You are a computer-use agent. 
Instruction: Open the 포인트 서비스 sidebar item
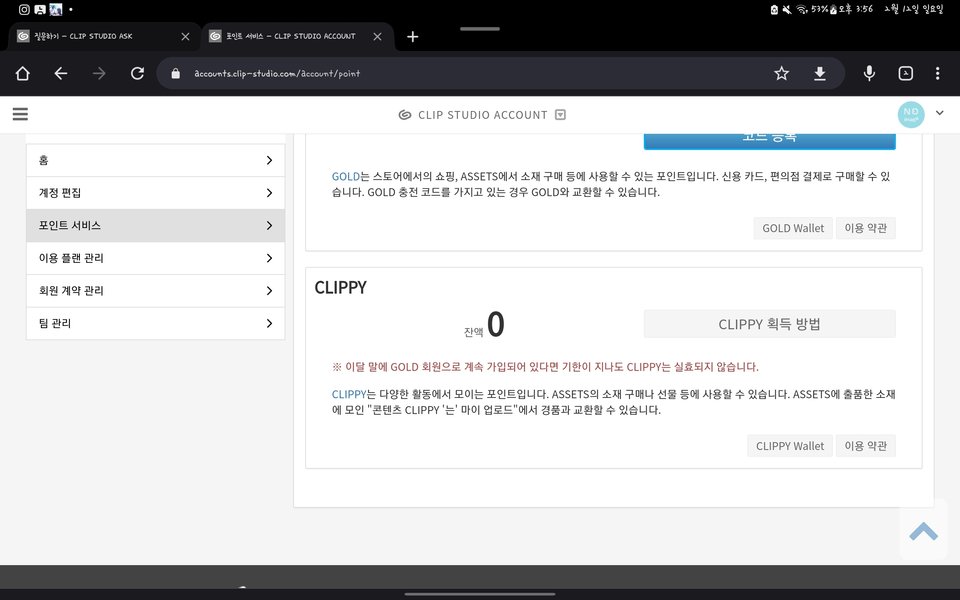[x=155, y=225]
